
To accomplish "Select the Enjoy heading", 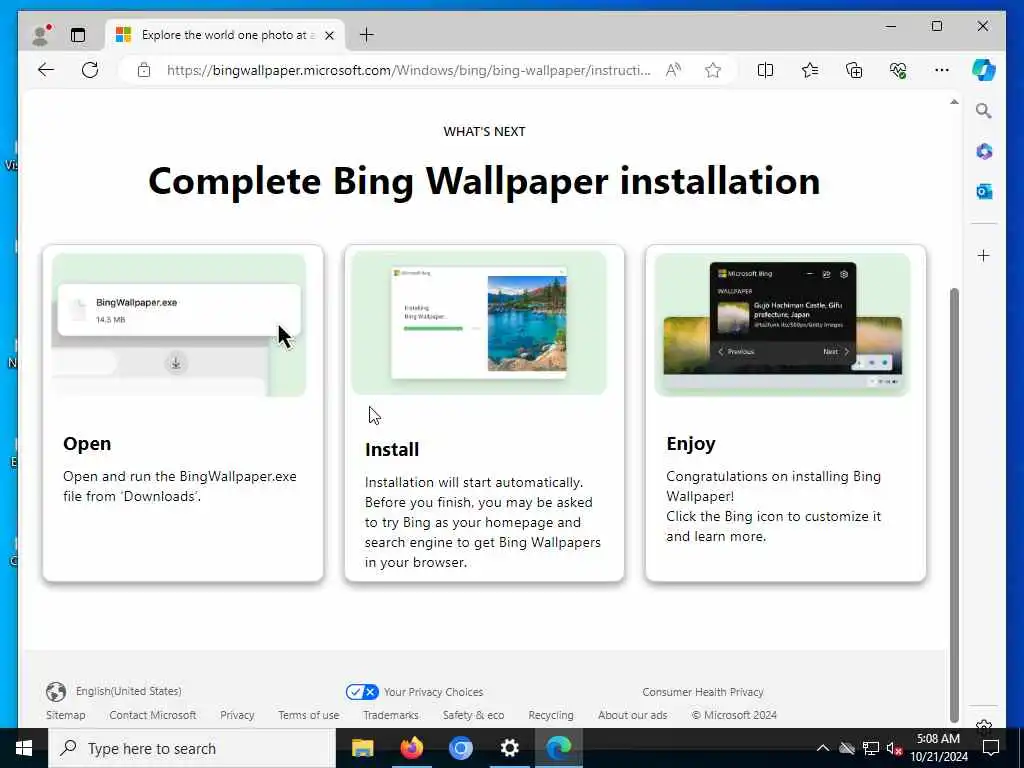I will 691,444.
